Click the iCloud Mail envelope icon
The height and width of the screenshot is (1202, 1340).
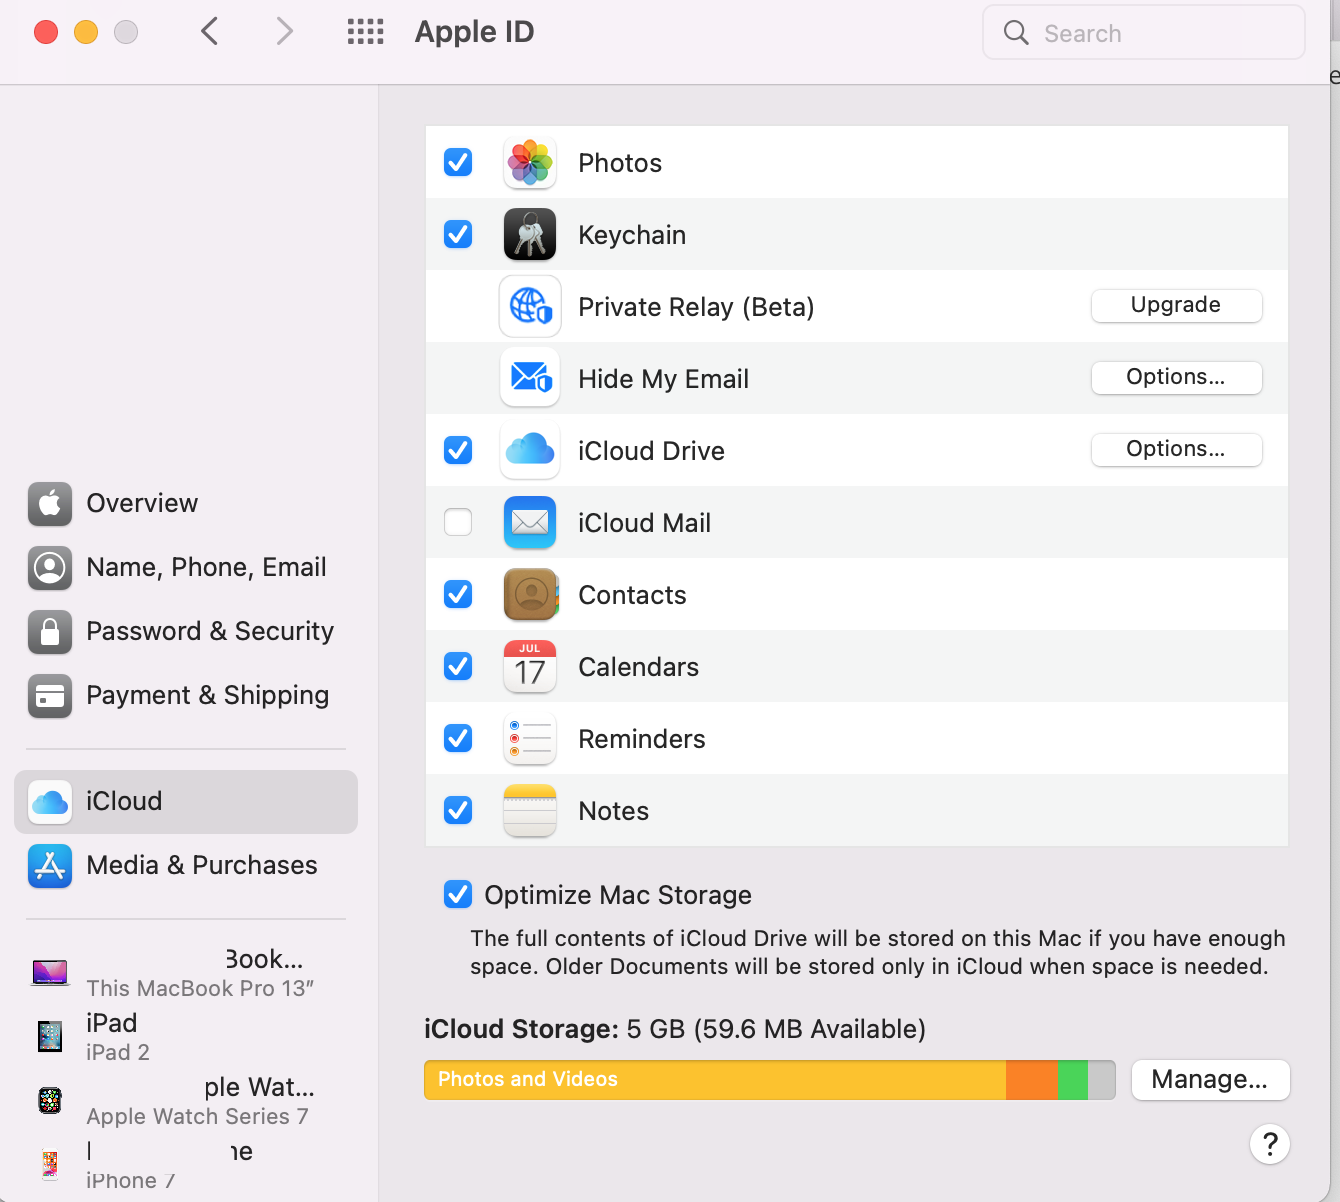[530, 523]
